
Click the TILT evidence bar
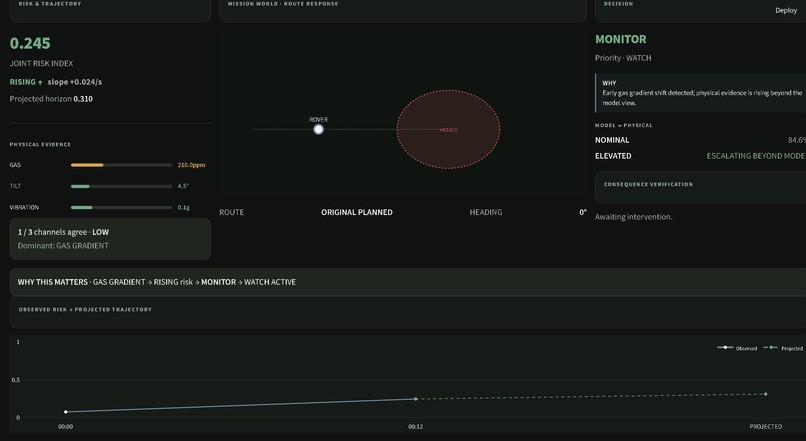pyautogui.click(x=121, y=186)
